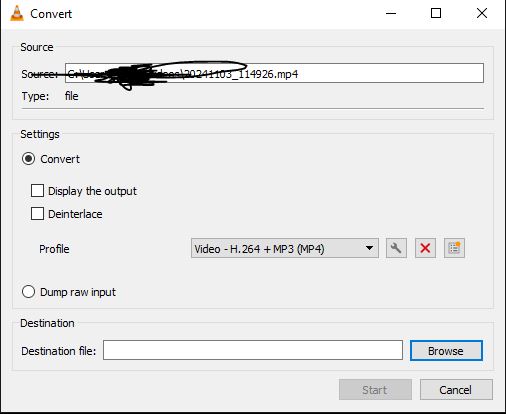Image resolution: width=506 pixels, height=414 pixels.
Task: Create a new profile icon
Action: [x=454, y=248]
